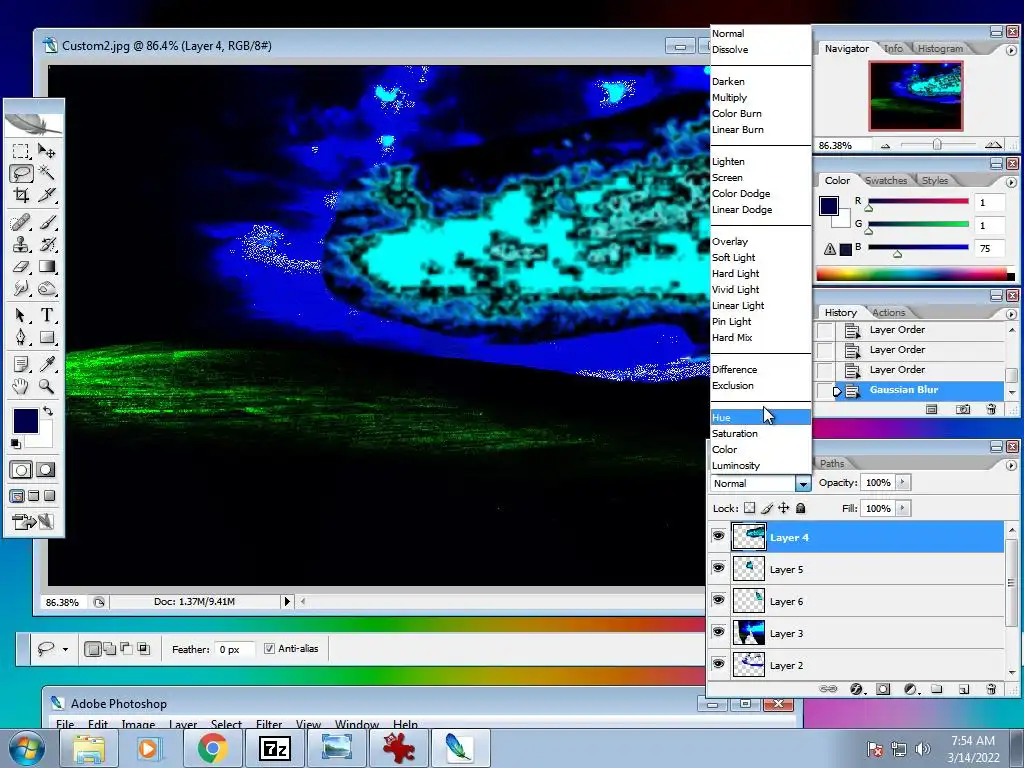The width and height of the screenshot is (1024, 768).
Task: Select the Hand tool
Action: click(21, 386)
